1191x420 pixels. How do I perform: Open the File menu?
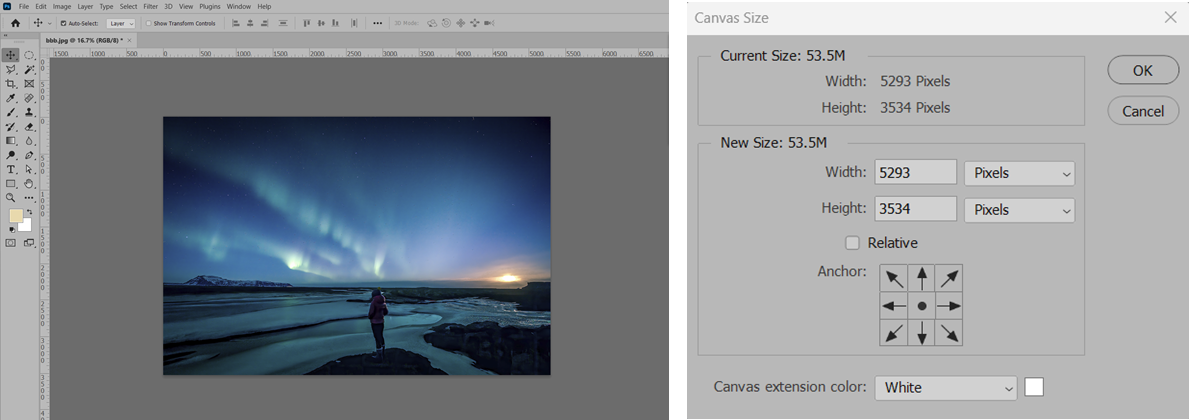(24, 6)
